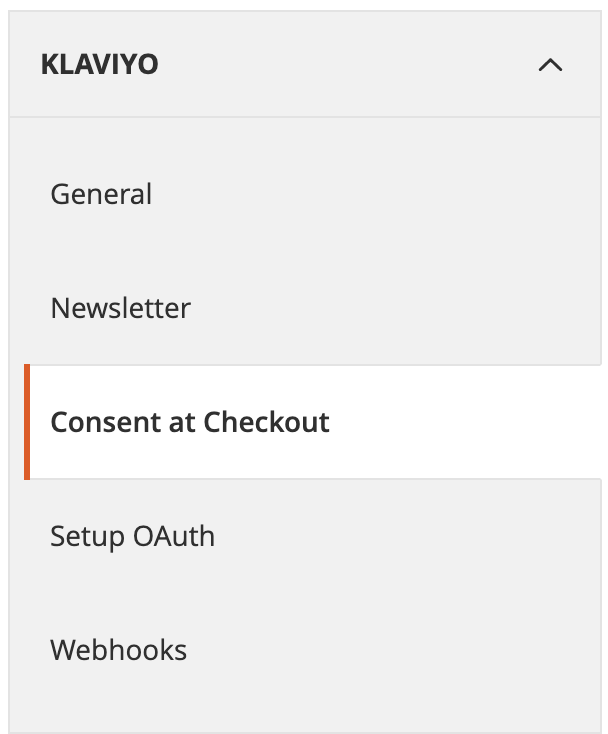This screenshot has height=734, width=608.
Task: Click the KLAVIYO section header title
Action: [x=99, y=66]
